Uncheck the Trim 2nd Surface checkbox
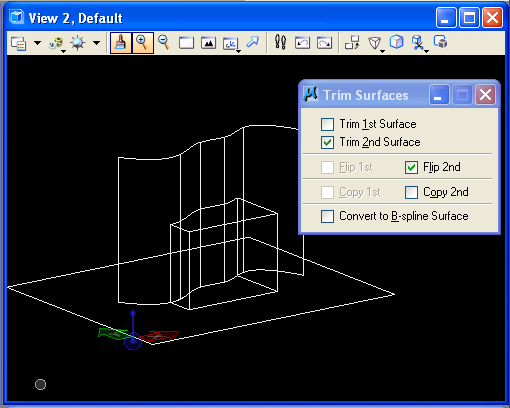The width and height of the screenshot is (510, 408). point(327,142)
